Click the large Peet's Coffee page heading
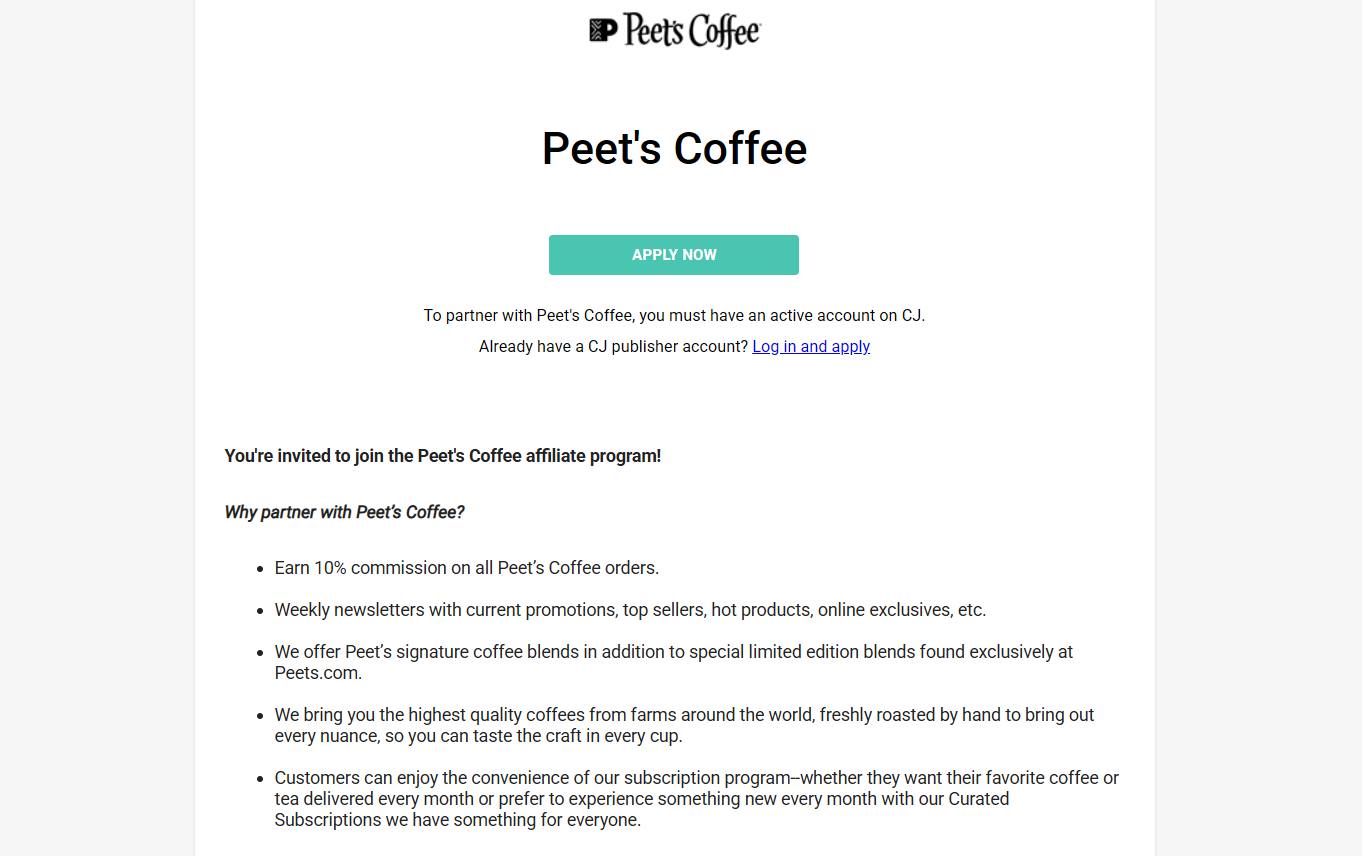 click(674, 148)
